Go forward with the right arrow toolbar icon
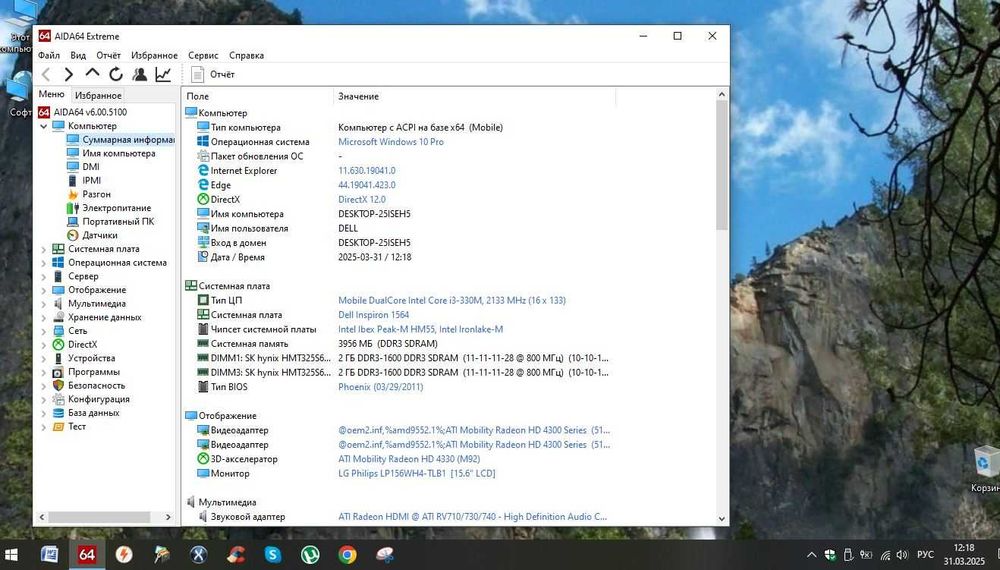The width and height of the screenshot is (1000, 570). (x=69, y=75)
